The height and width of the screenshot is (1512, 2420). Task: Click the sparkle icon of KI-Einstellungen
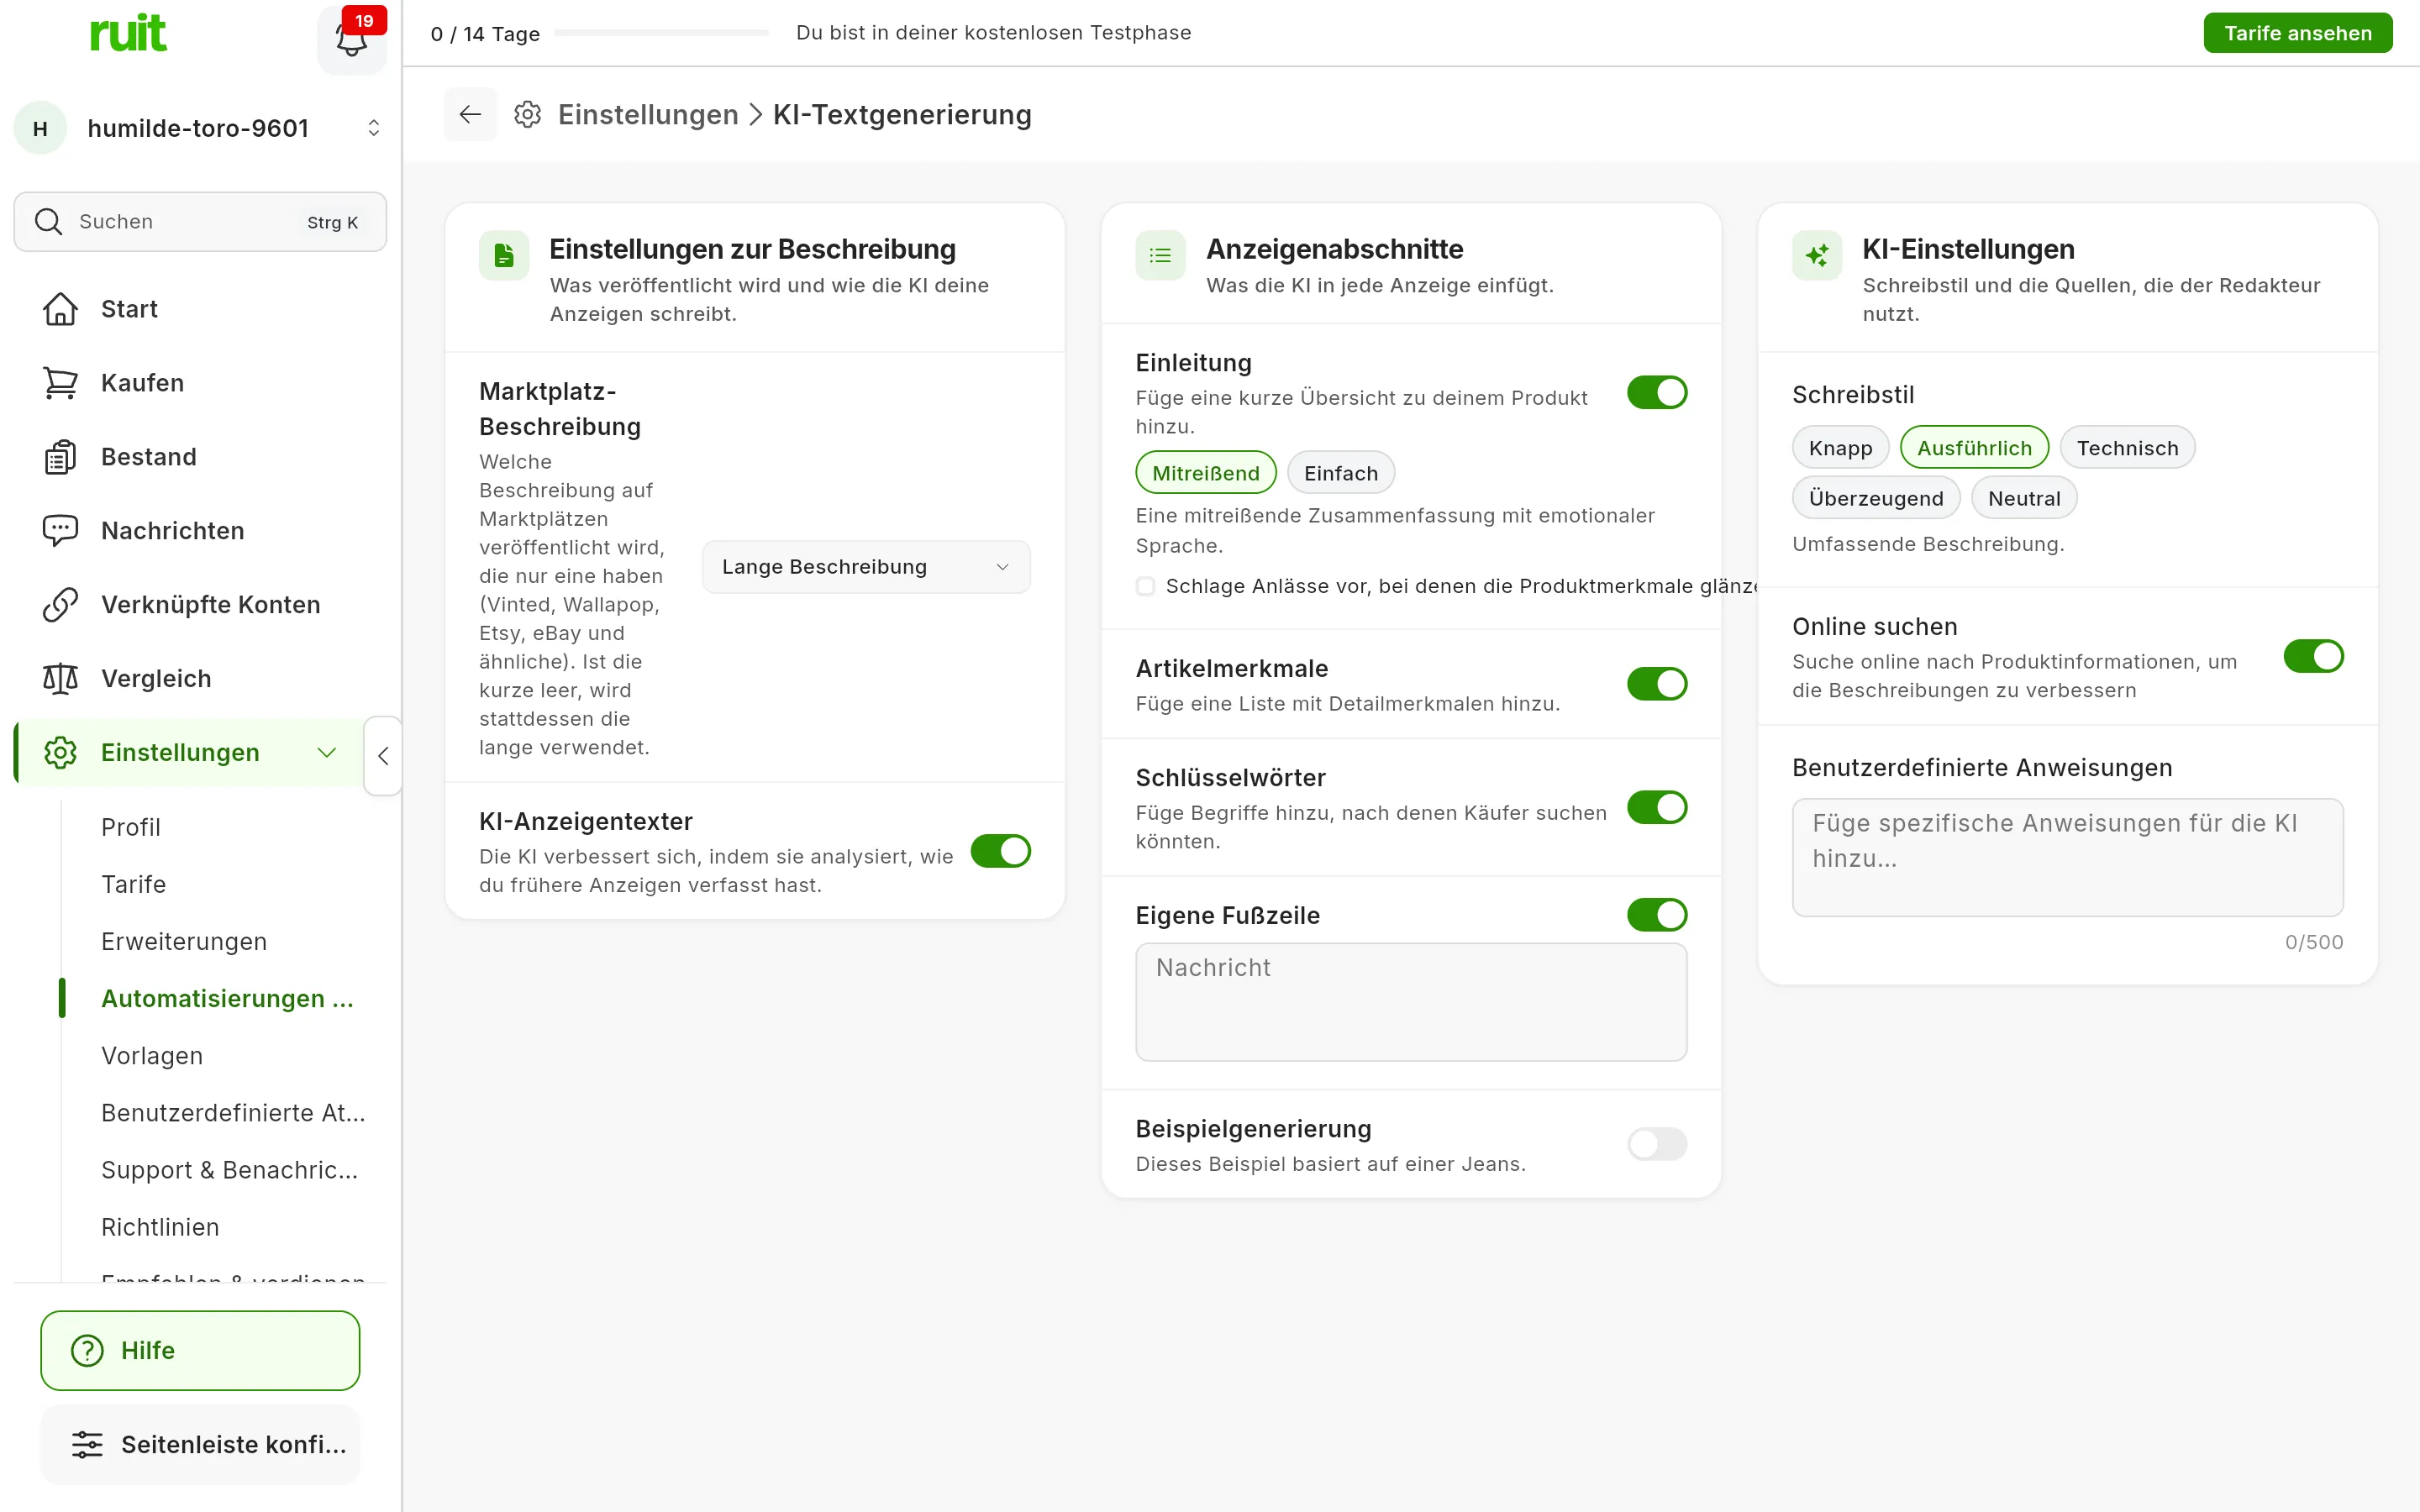(1817, 256)
